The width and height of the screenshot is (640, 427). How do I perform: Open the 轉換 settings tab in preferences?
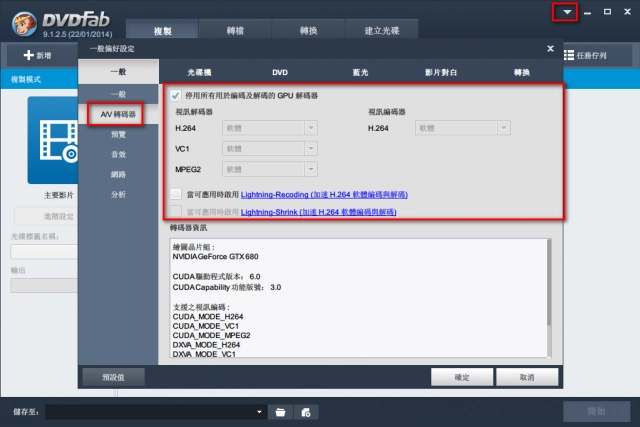point(522,73)
